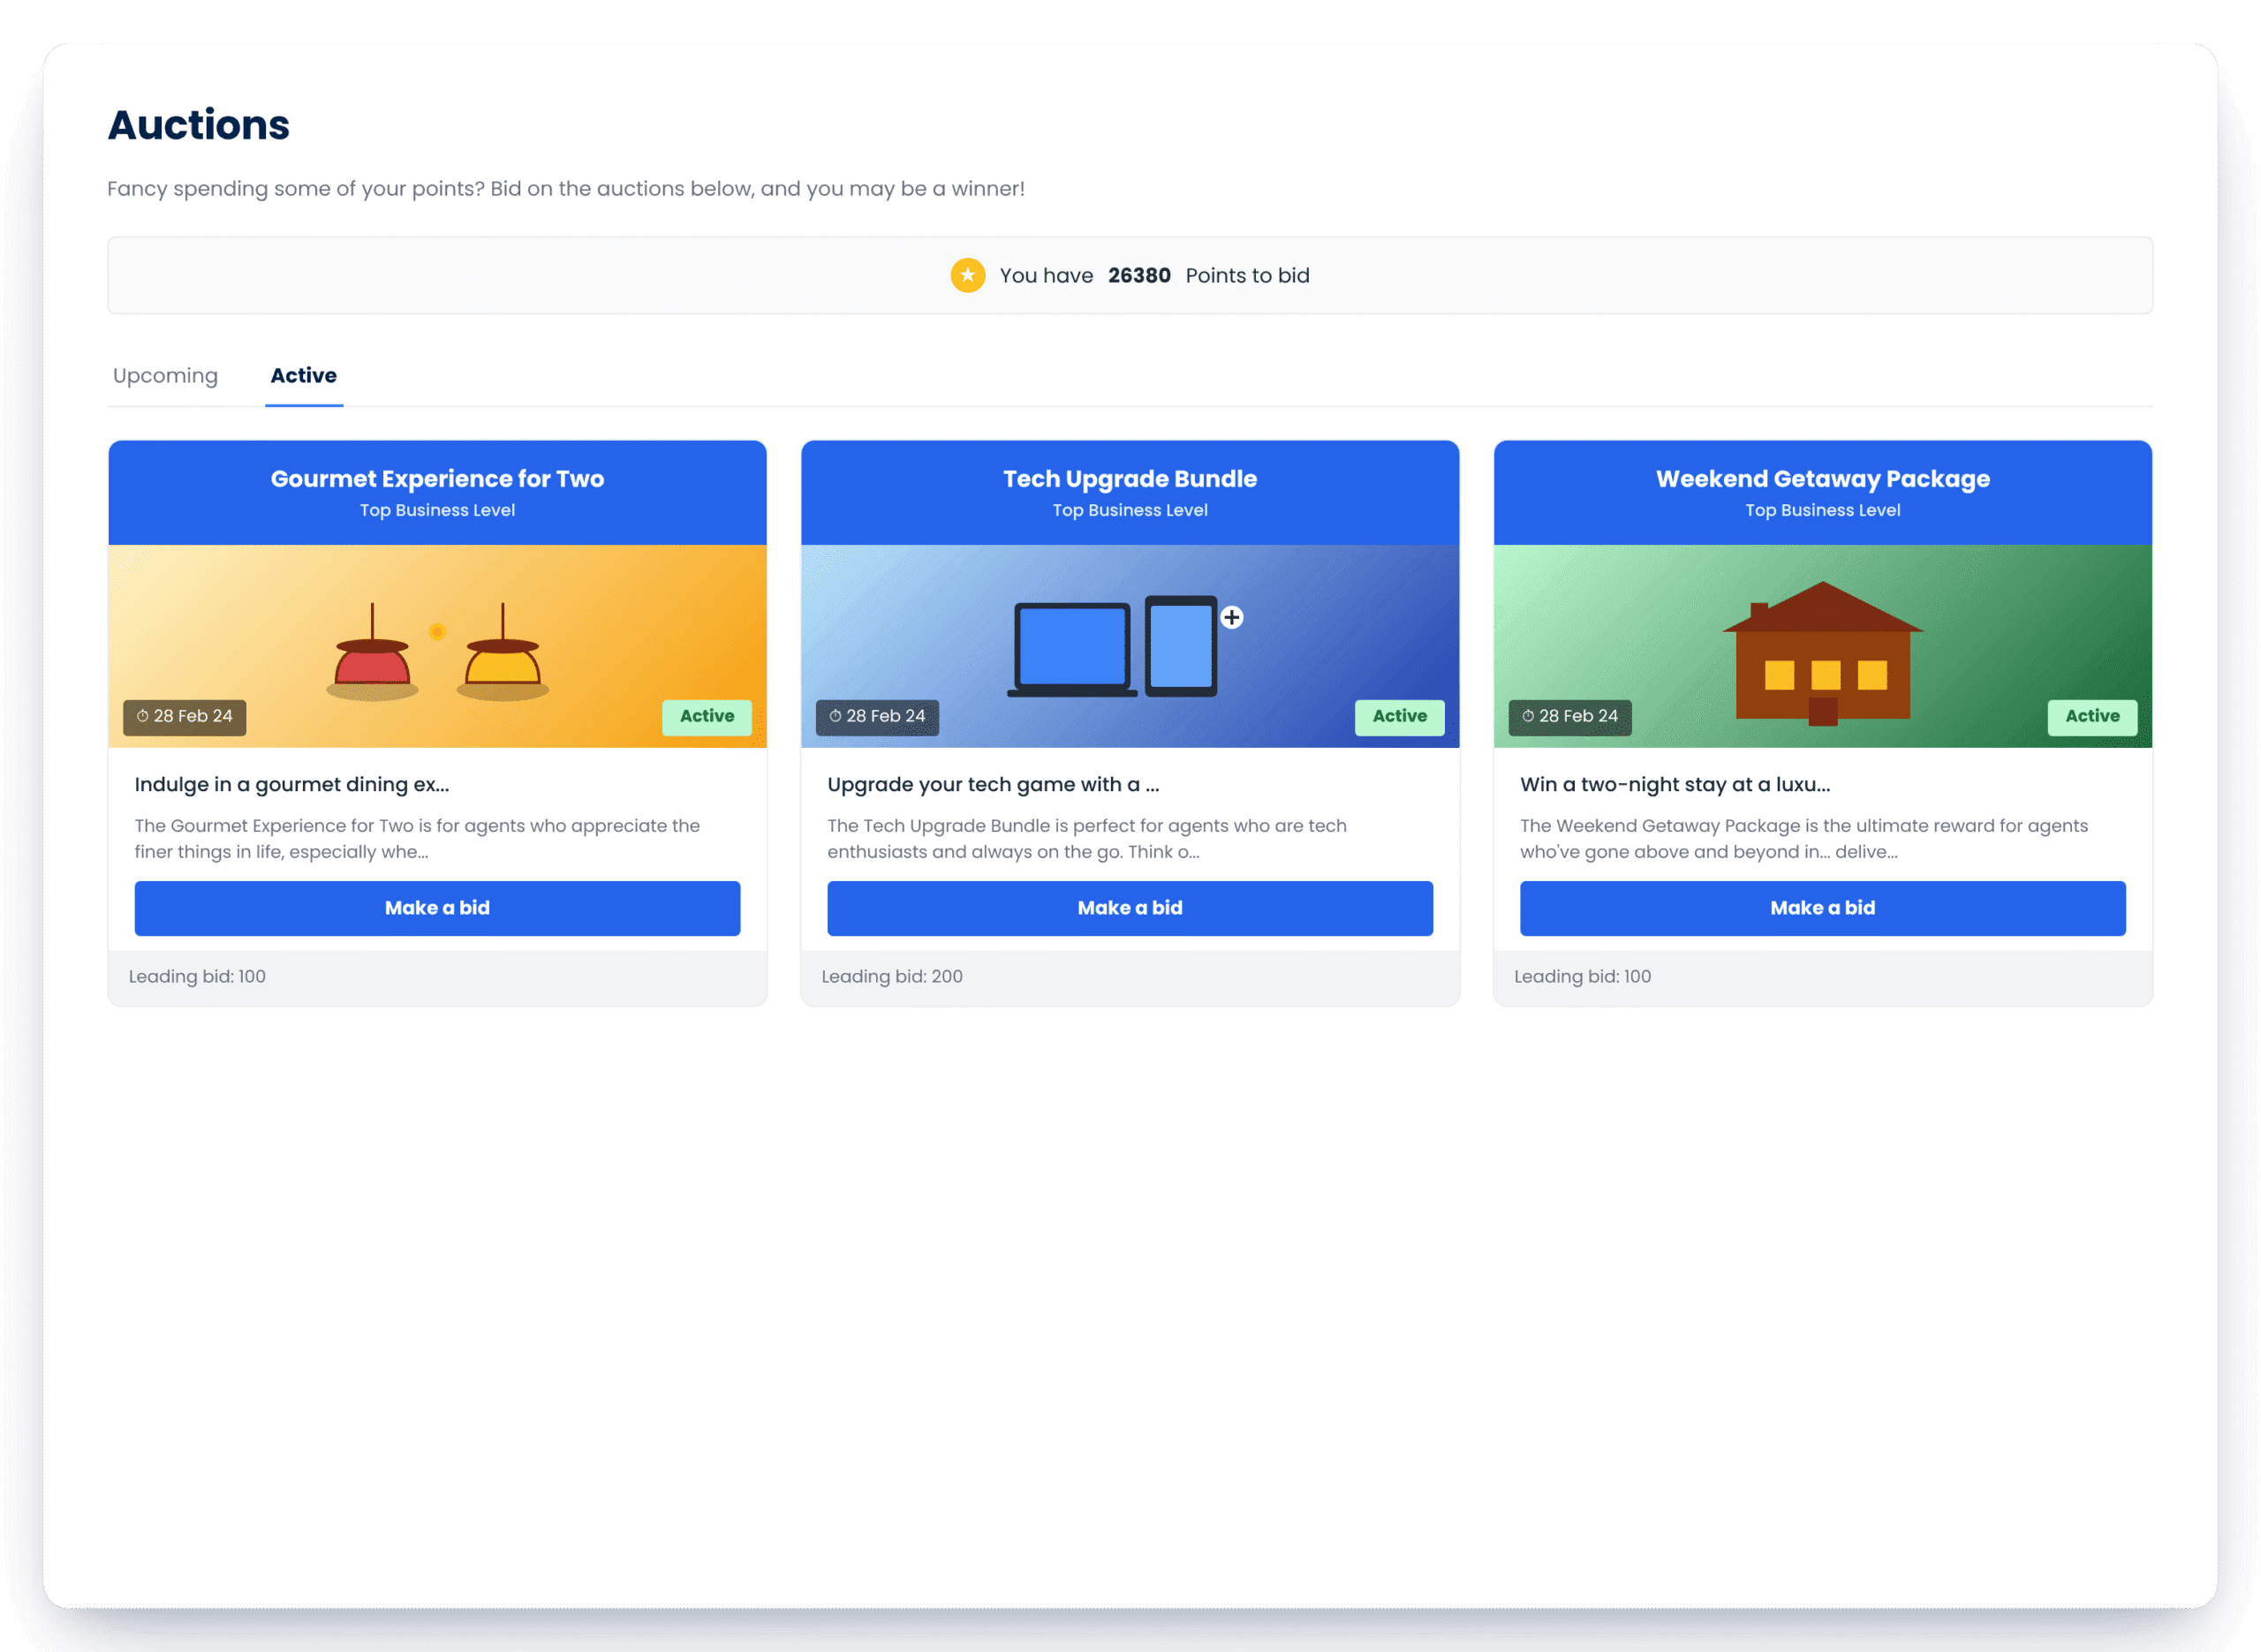Viewport: 2261px width, 1652px height.
Task: Click 'Indulge in a gourmet dining ex...' heading
Action: click(292, 785)
